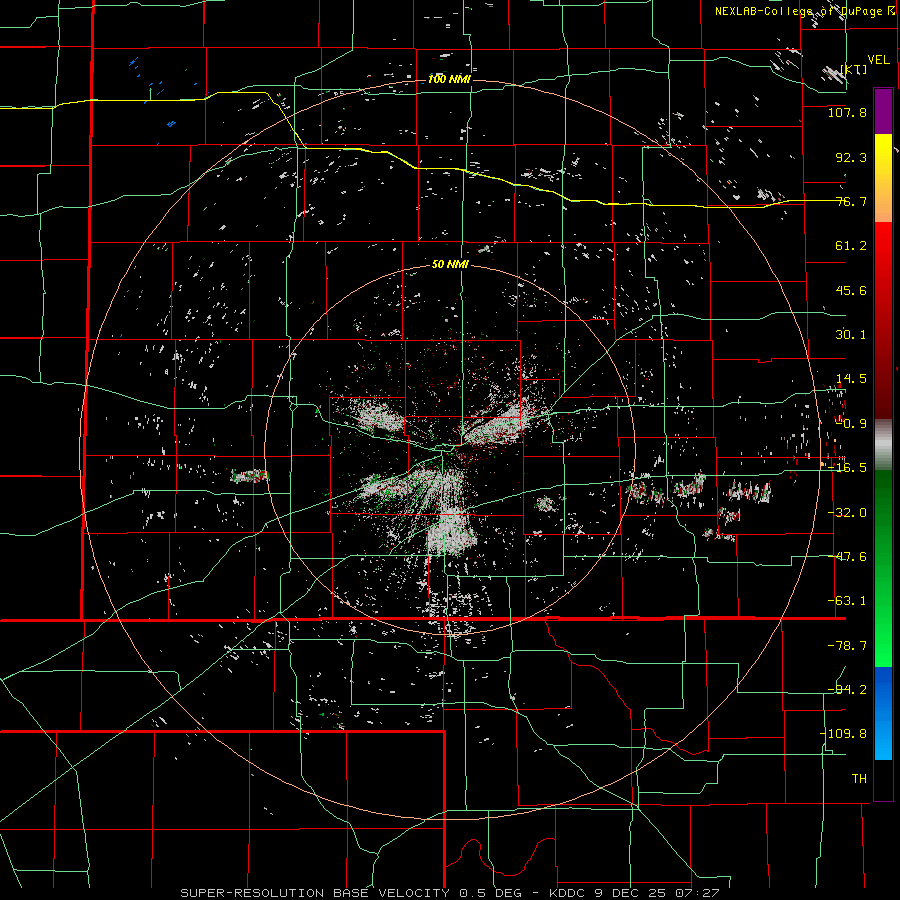Click the Super-Resolution Base Velocity caption

(x=449, y=893)
